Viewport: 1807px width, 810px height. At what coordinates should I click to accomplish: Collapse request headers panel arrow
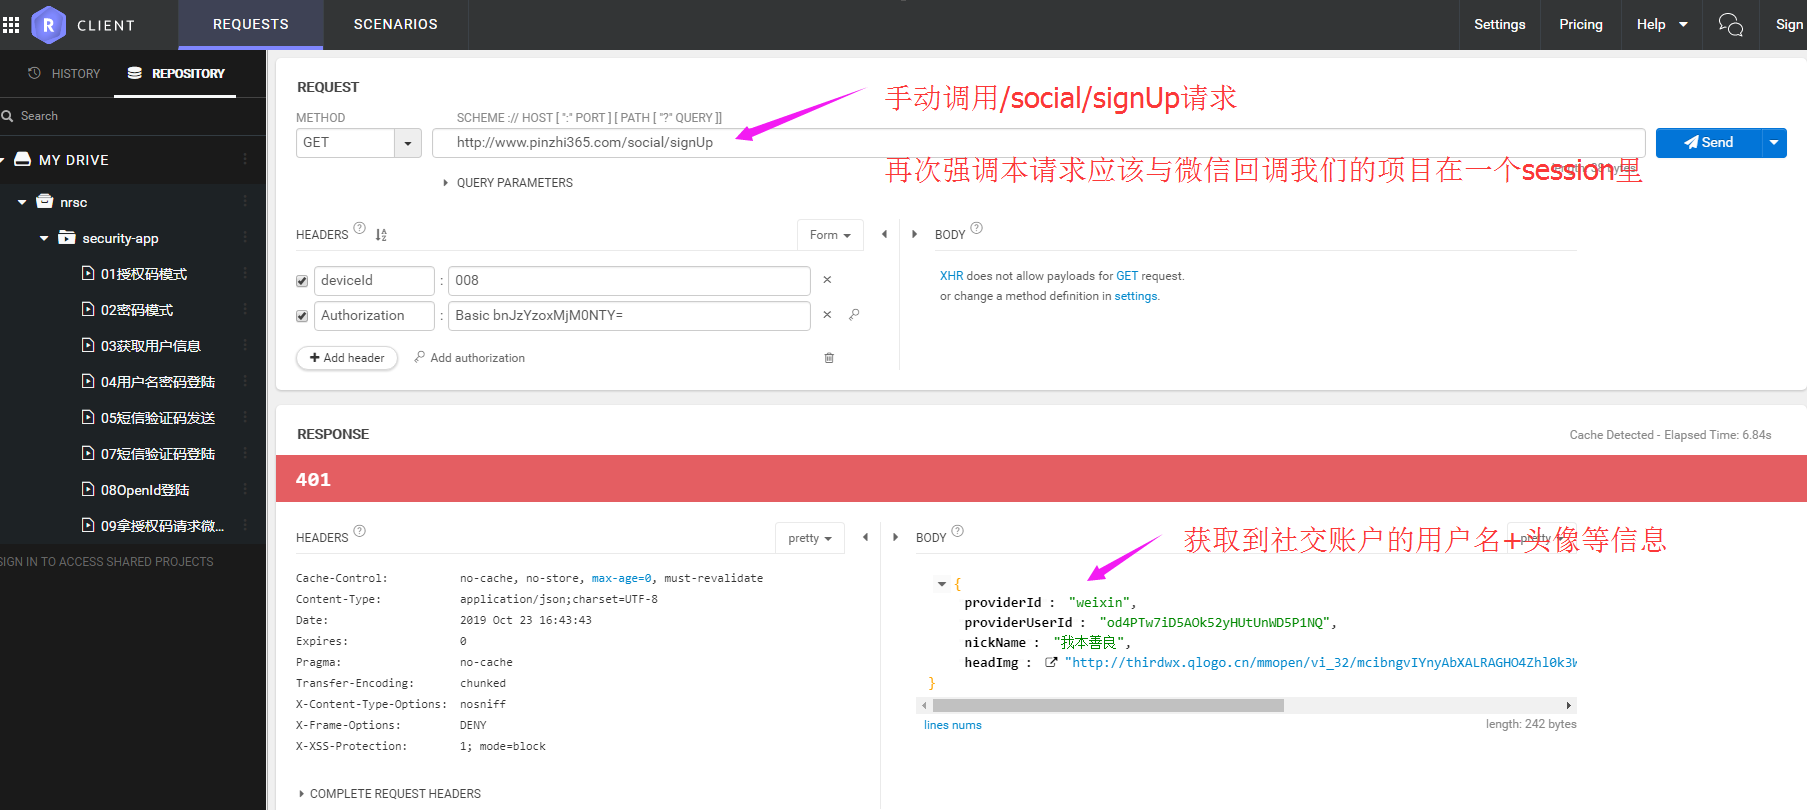[884, 234]
